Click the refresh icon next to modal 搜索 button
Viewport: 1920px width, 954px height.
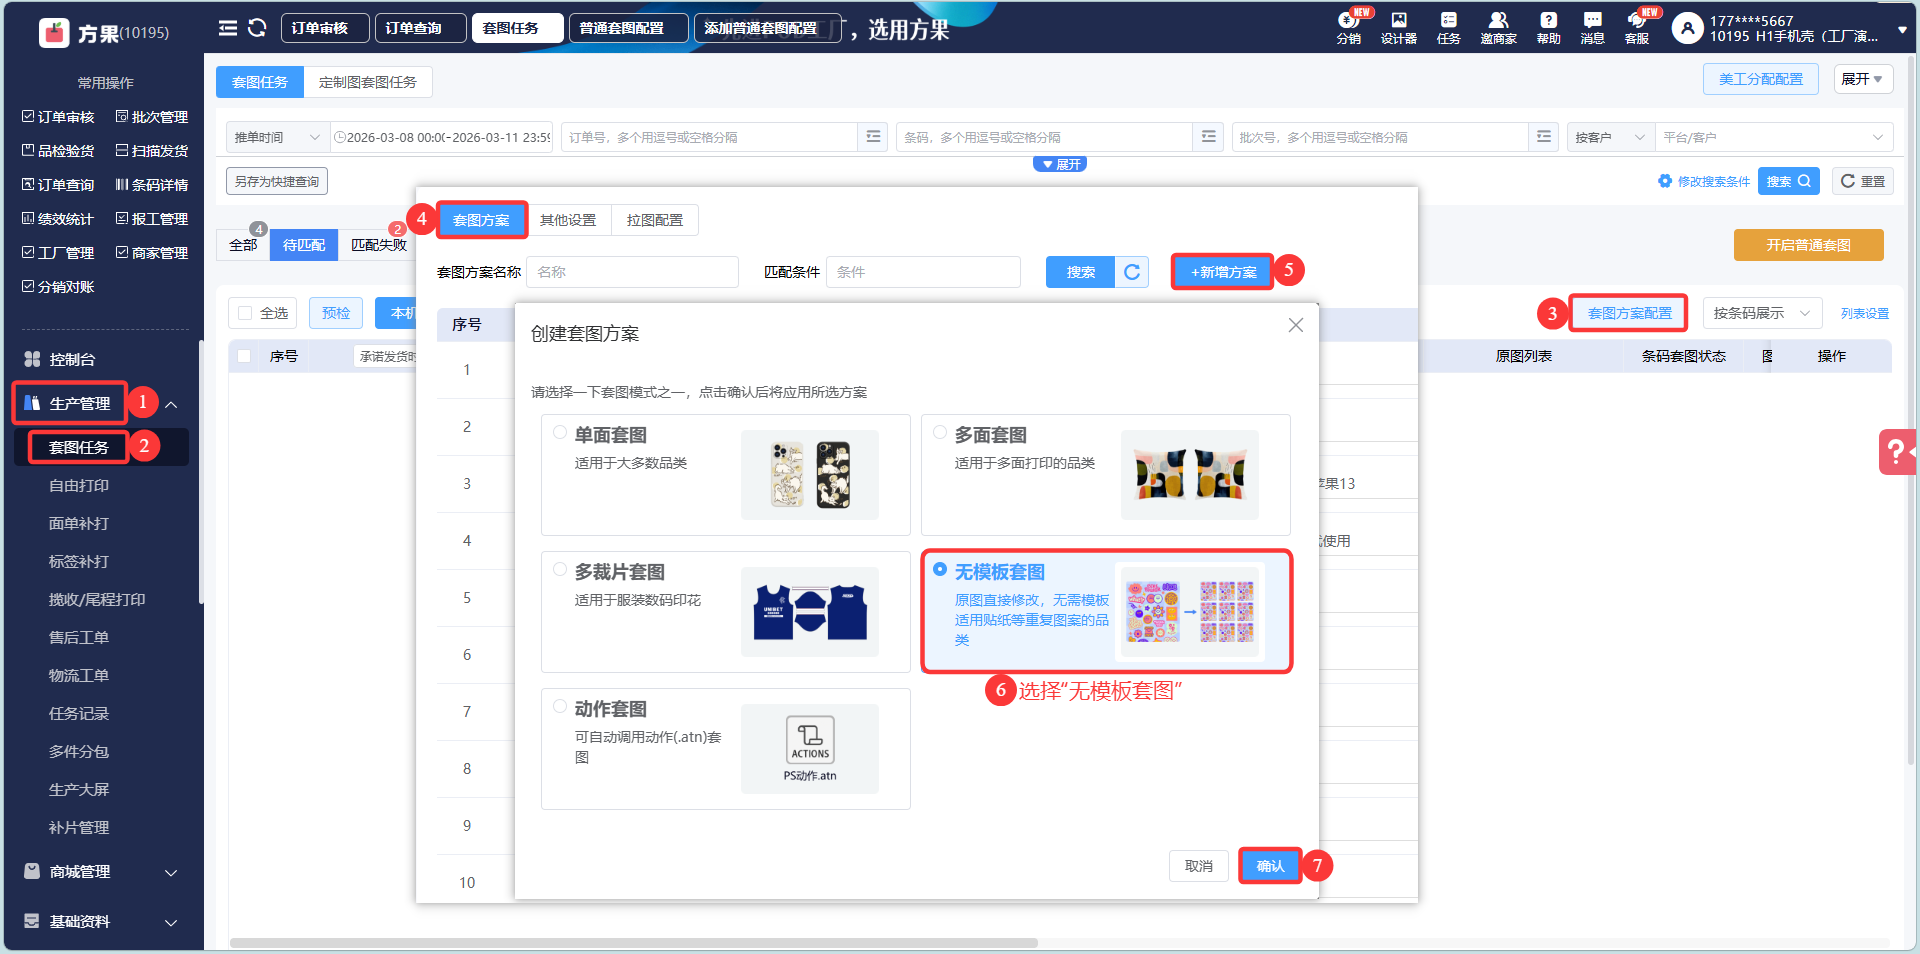tap(1132, 272)
